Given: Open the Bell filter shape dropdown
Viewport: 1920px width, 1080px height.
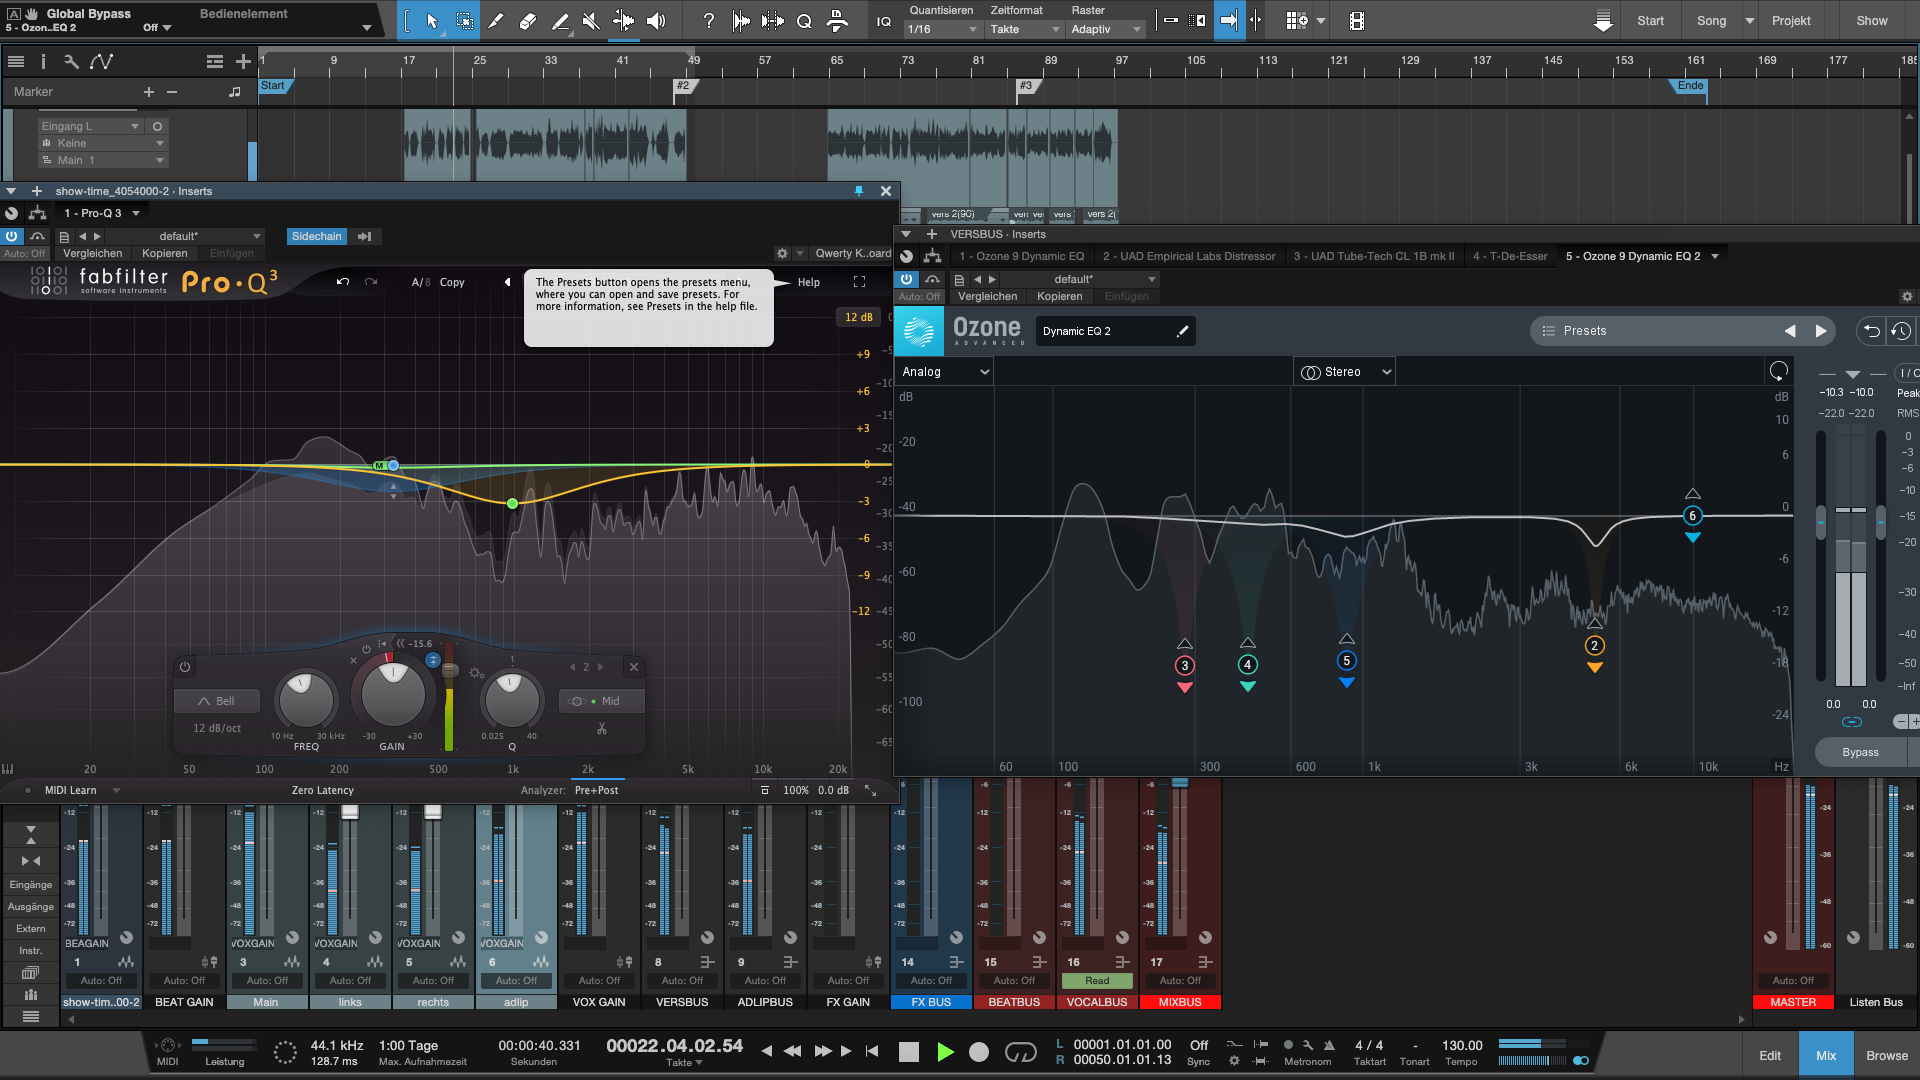Looking at the screenshot, I should 217,701.
